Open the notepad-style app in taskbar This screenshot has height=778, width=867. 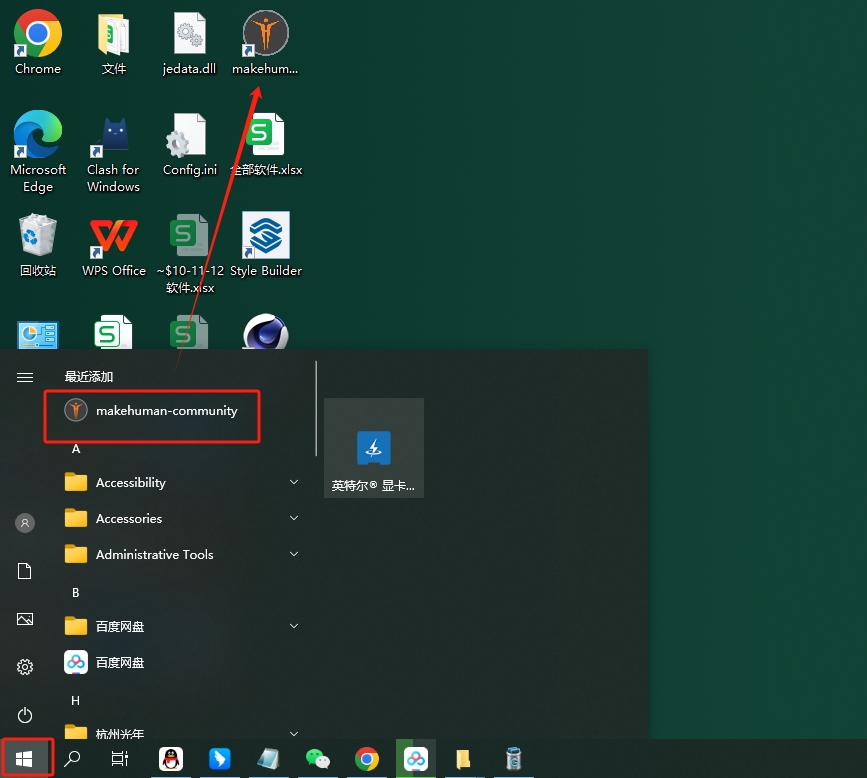point(269,759)
